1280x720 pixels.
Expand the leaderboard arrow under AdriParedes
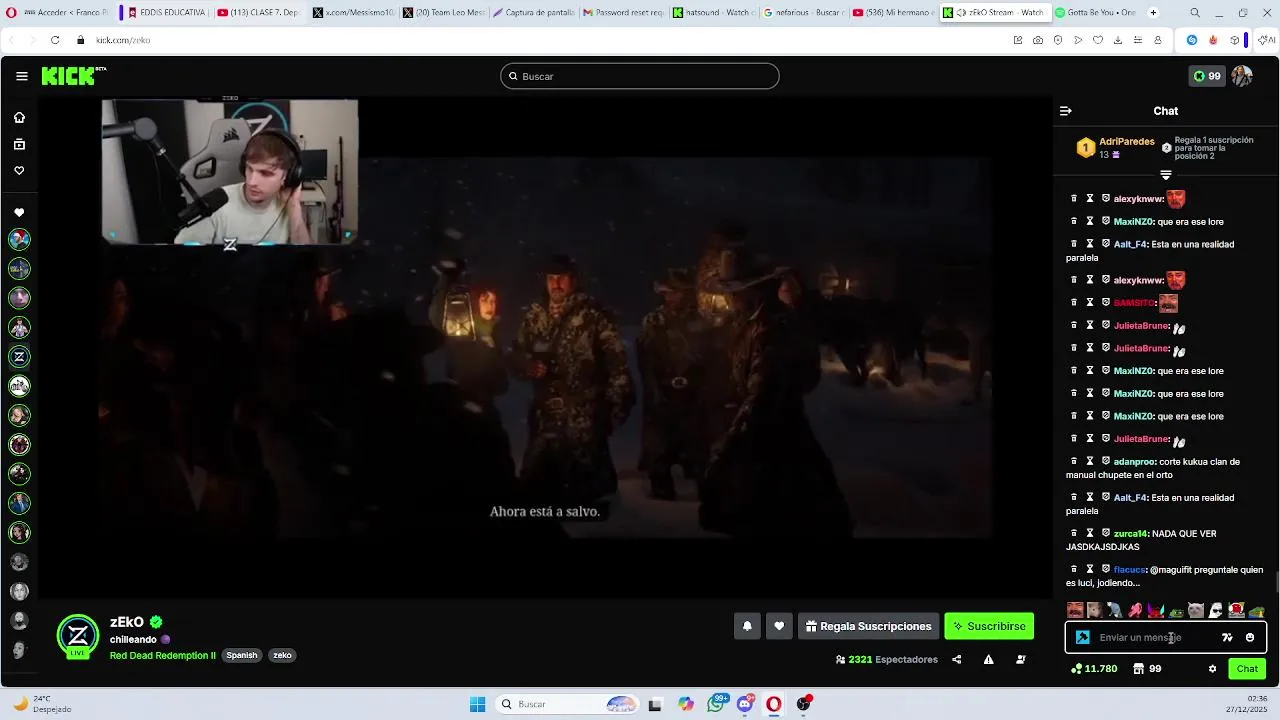(x=1166, y=175)
